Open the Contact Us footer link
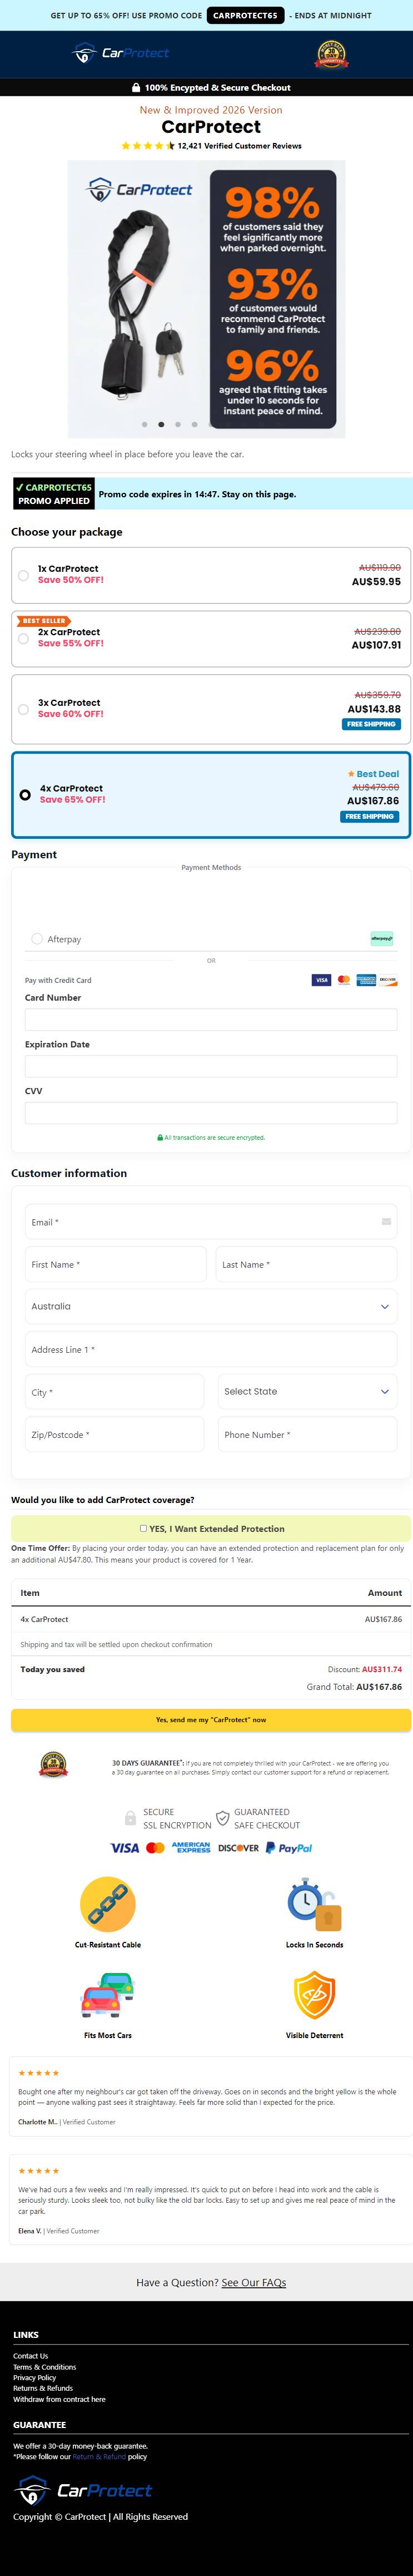The height and width of the screenshot is (2576, 413). pos(30,2356)
